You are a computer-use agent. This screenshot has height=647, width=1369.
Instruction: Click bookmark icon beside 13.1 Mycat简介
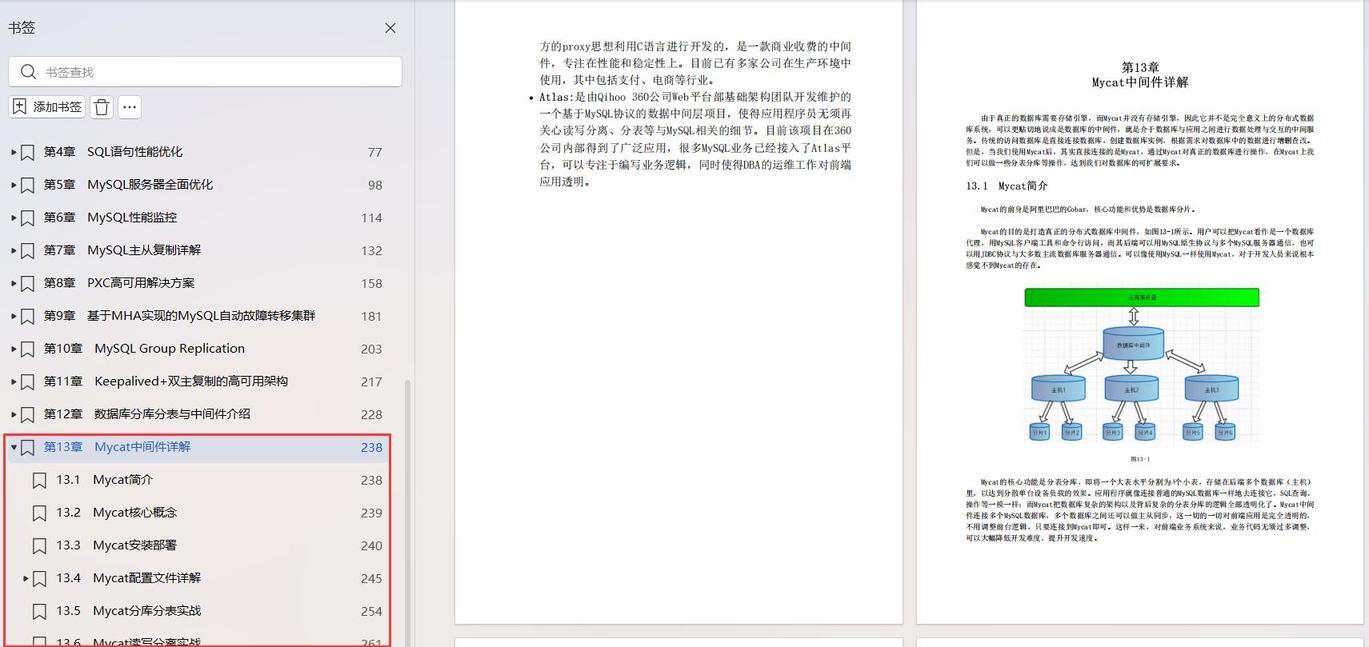(39, 480)
